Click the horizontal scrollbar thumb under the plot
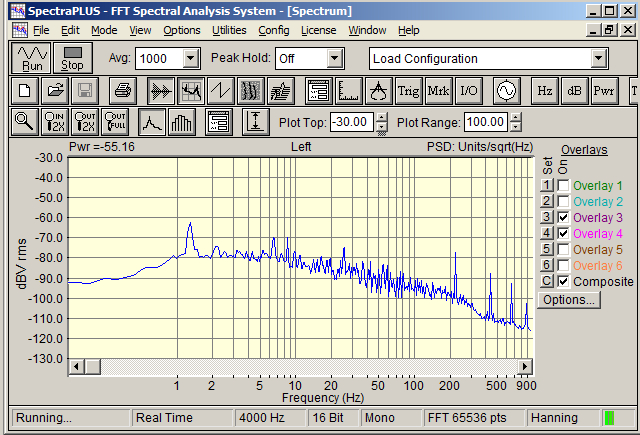 point(93,367)
